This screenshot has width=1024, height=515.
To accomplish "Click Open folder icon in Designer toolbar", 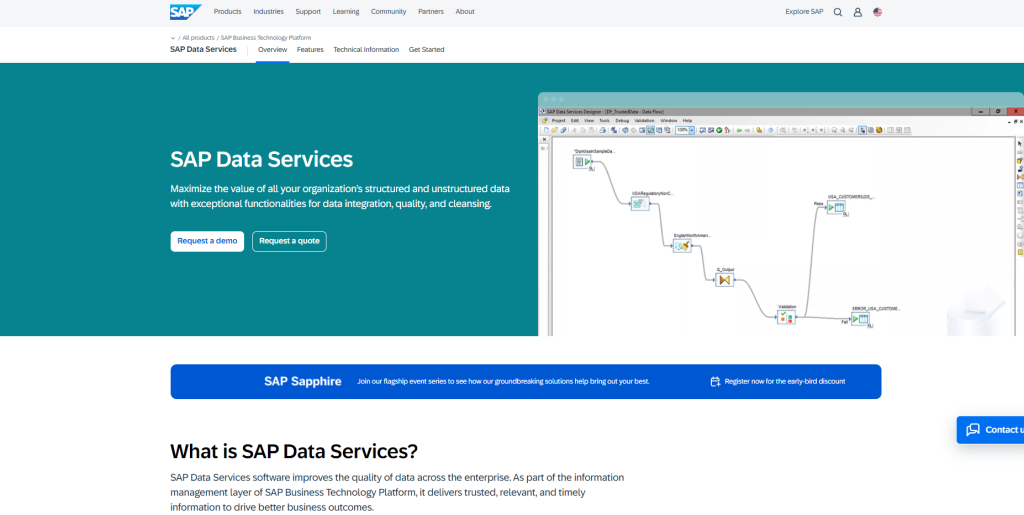I will click(554, 130).
